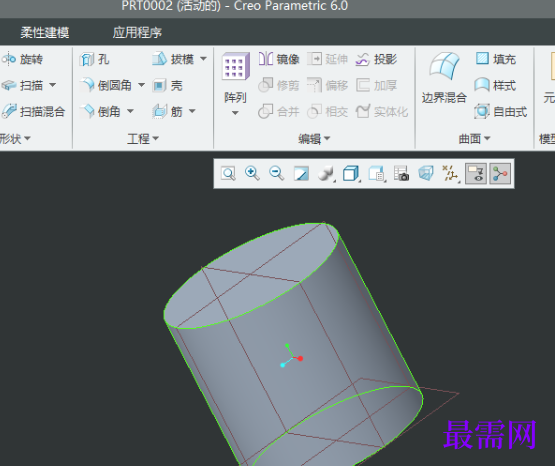Click the Refit view icon
This screenshot has width=555, height=466.
point(228,173)
